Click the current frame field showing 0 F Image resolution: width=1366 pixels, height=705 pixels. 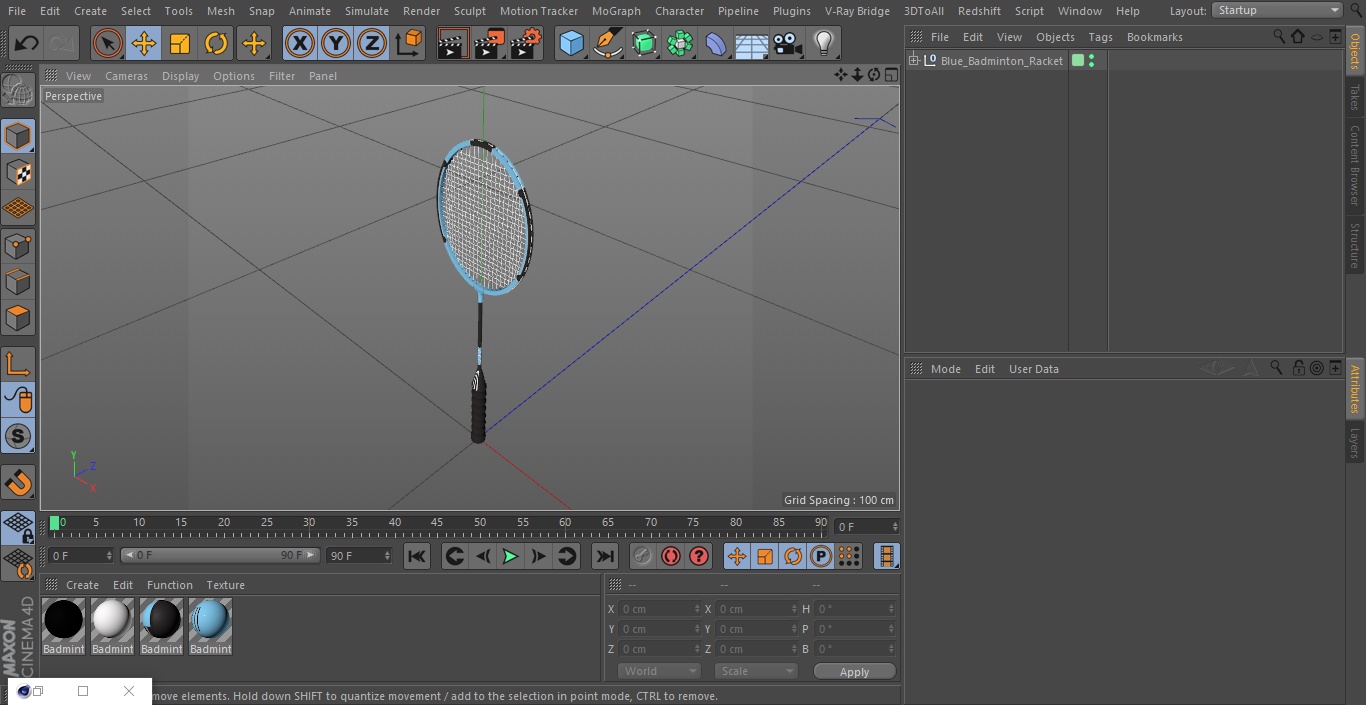click(x=867, y=527)
